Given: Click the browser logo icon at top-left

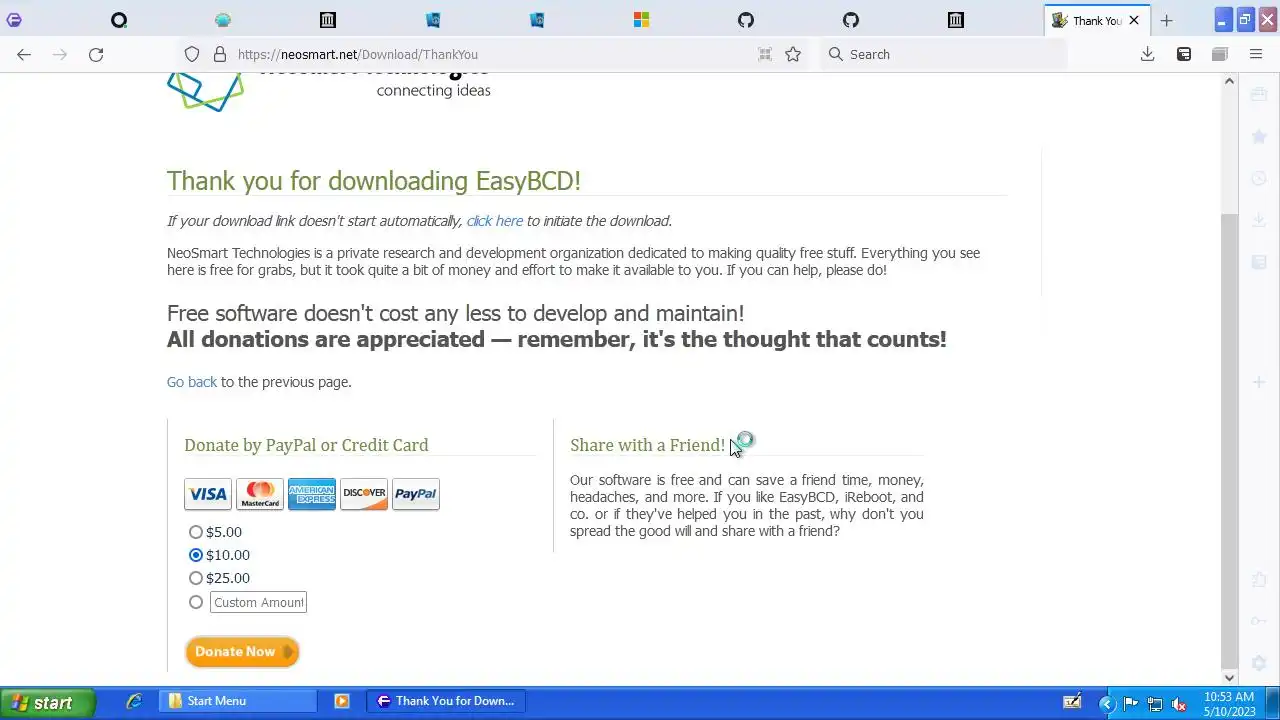Looking at the screenshot, I should tap(14, 20).
